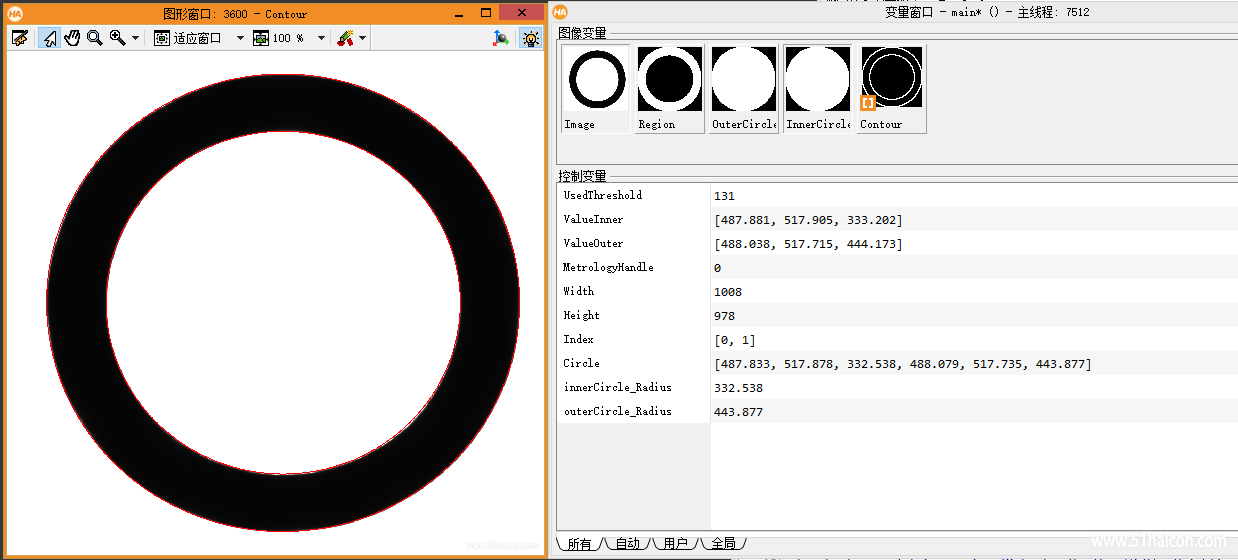Minimize the graphics window
Viewport: 1238px width, 560px height.
457,13
